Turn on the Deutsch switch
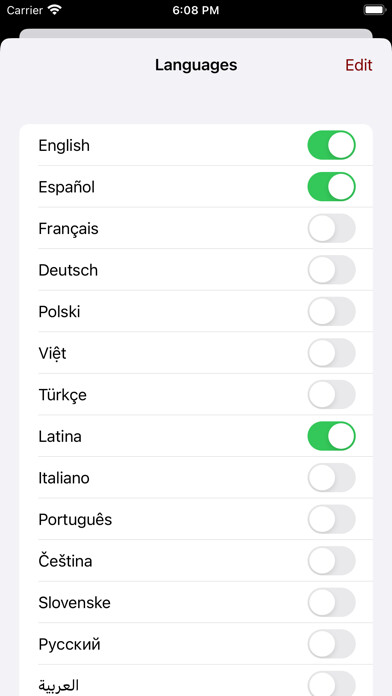Screen dimensions: 392x696 click(332, 270)
